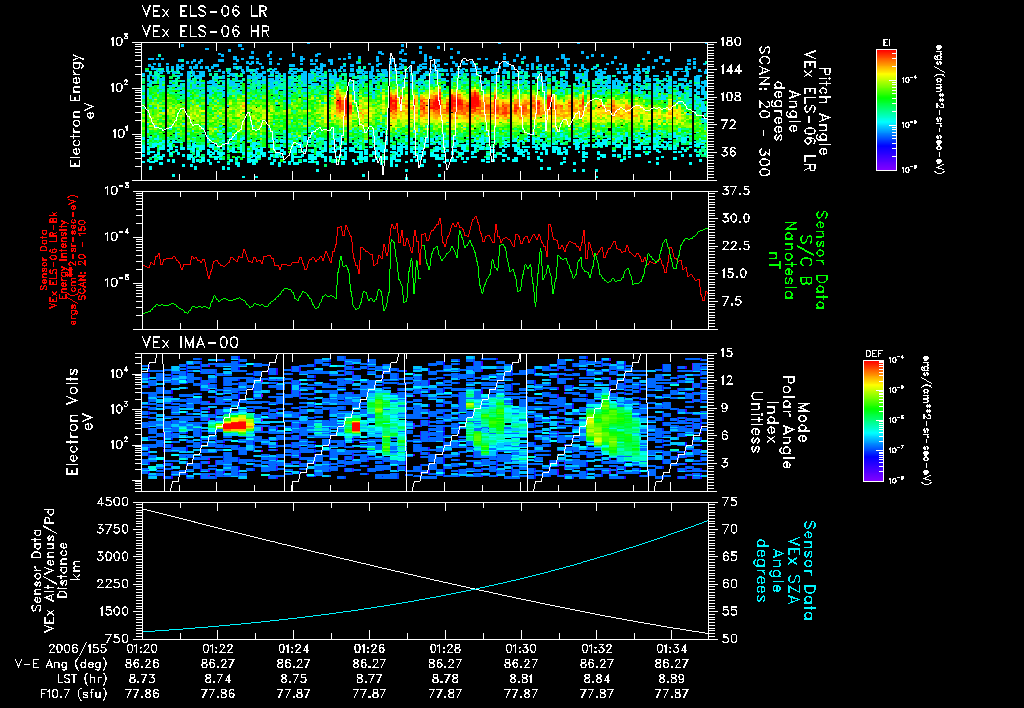
Task: Click the DEF color scale bar
Action: pyautogui.click(x=874, y=421)
